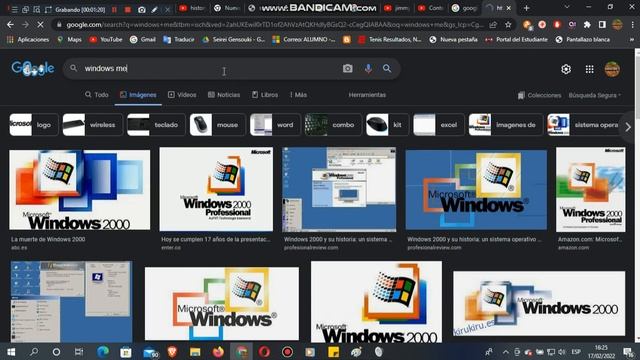Screen dimensions: 640x360
Task: Open File Explorer from taskbar
Action: (x=195, y=352)
